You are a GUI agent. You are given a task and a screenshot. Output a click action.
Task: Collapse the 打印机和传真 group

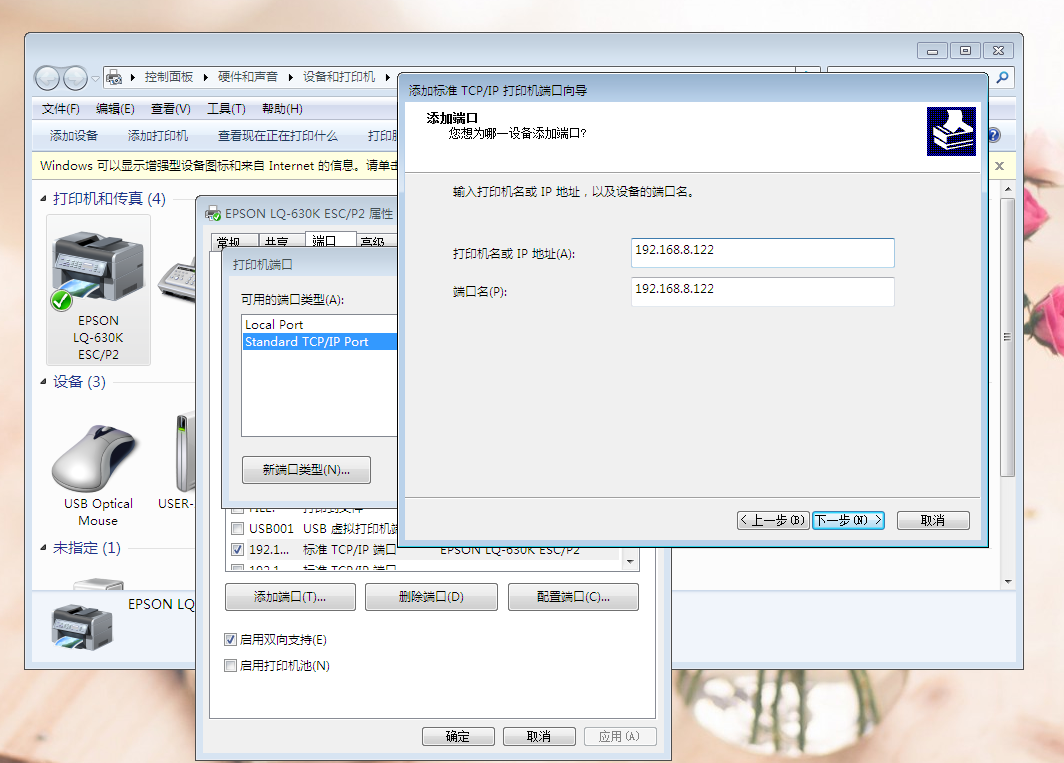44,199
